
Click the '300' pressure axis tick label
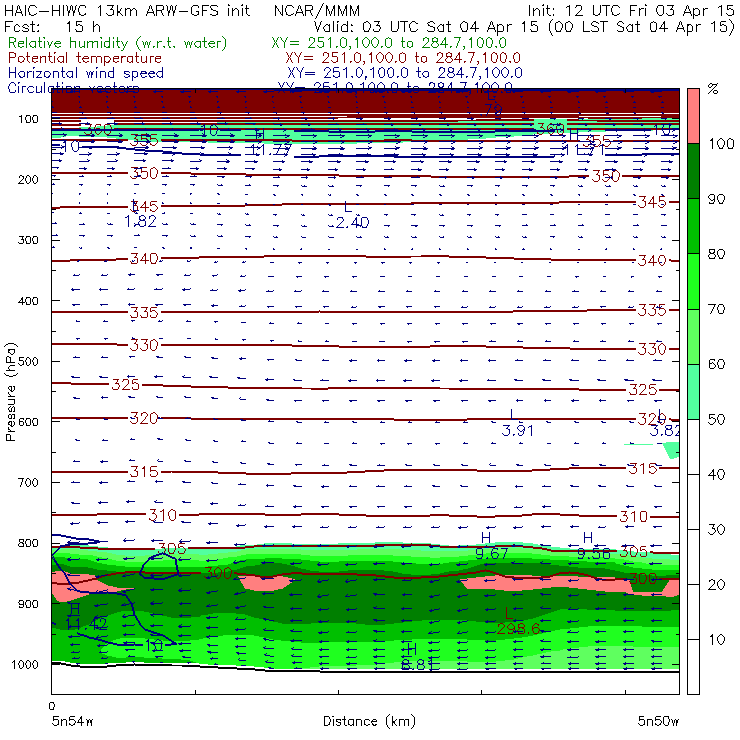tap(28, 240)
